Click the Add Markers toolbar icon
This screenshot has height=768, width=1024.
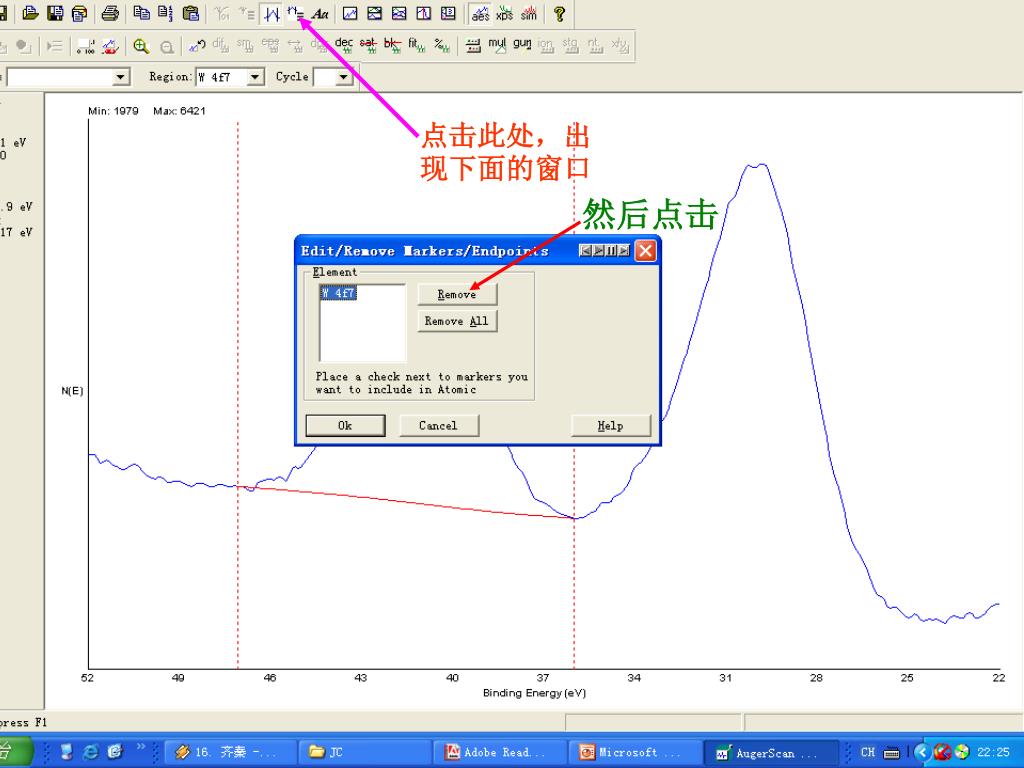point(271,14)
